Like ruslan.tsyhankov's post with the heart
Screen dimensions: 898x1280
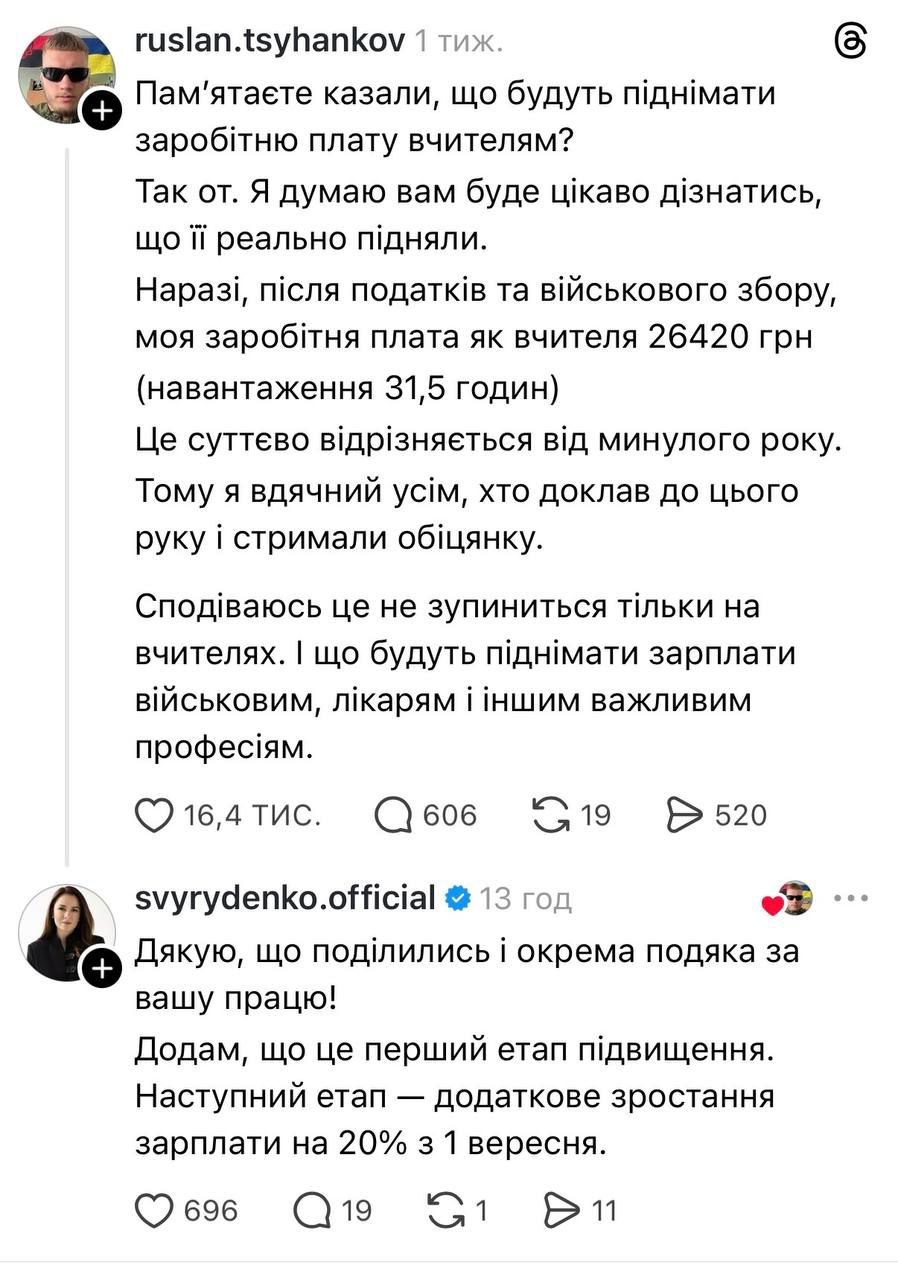point(153,816)
